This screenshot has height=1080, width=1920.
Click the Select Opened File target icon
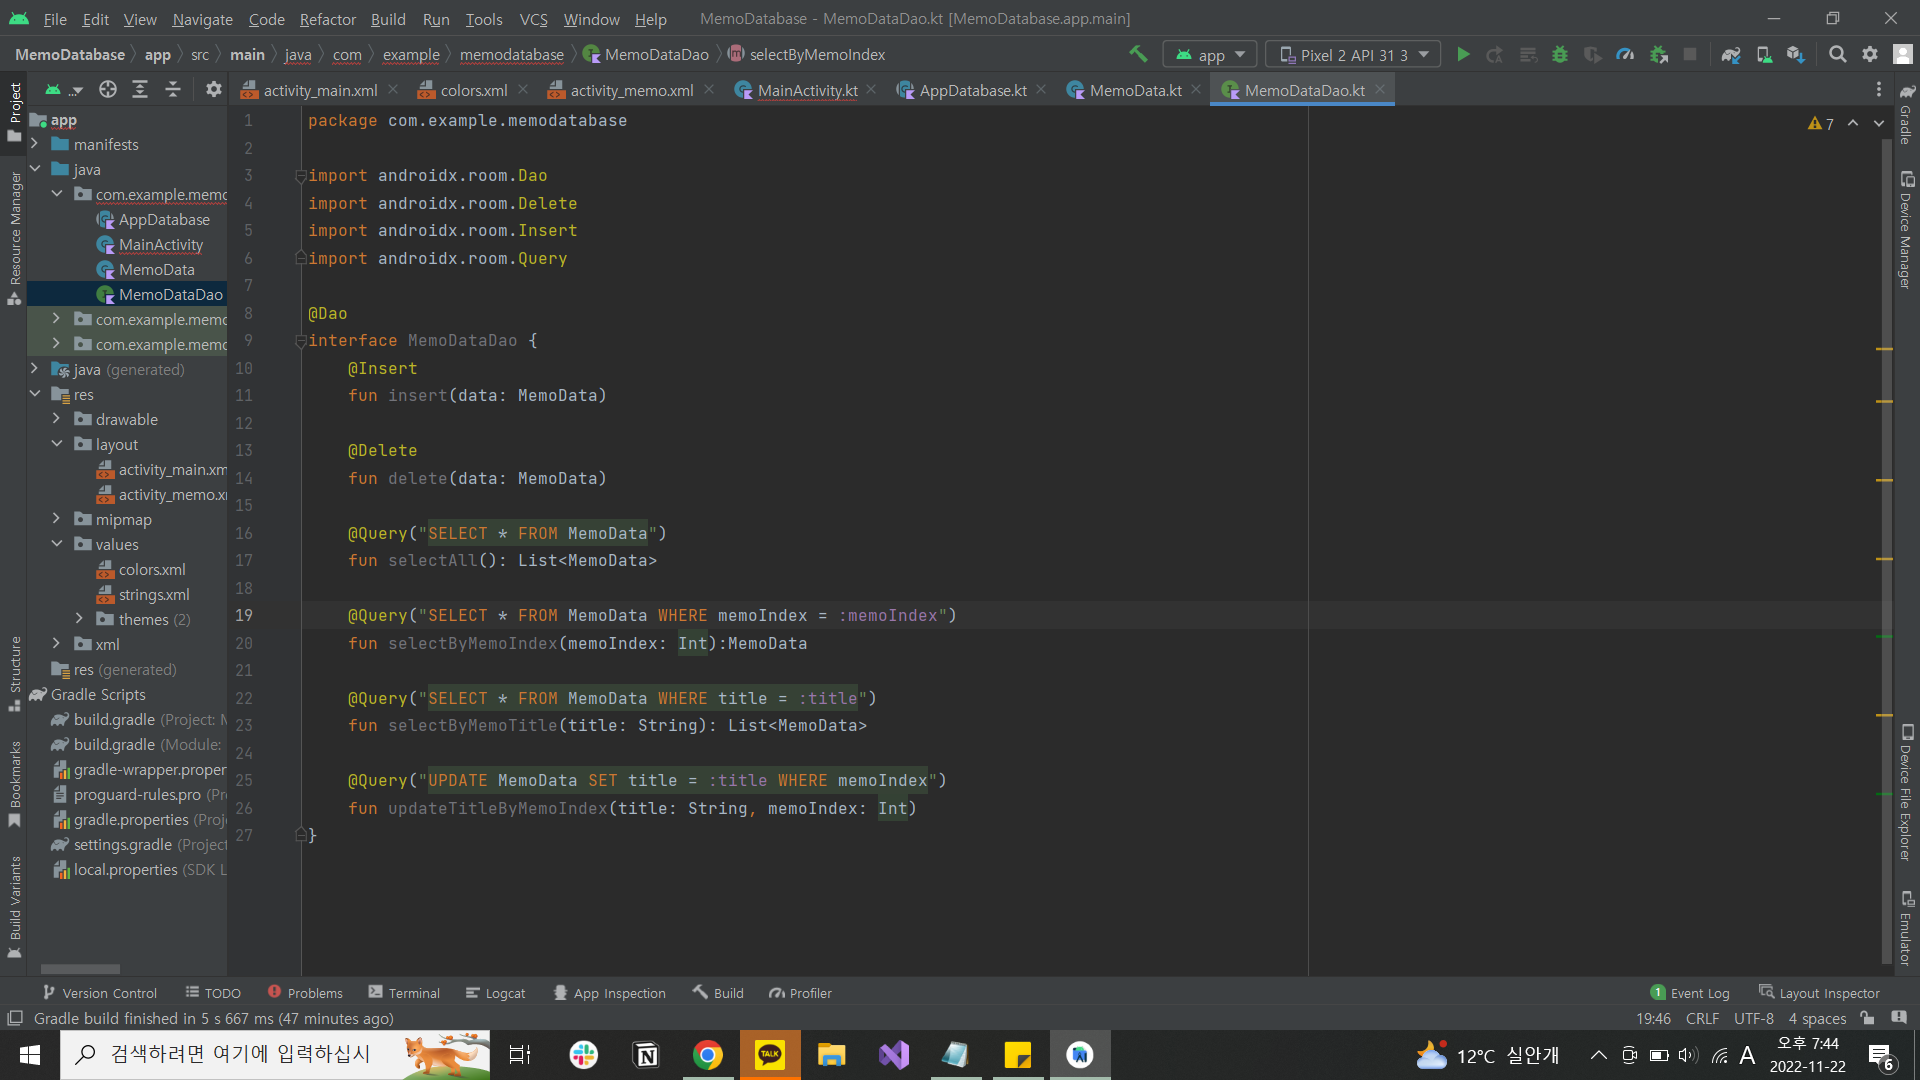click(108, 90)
